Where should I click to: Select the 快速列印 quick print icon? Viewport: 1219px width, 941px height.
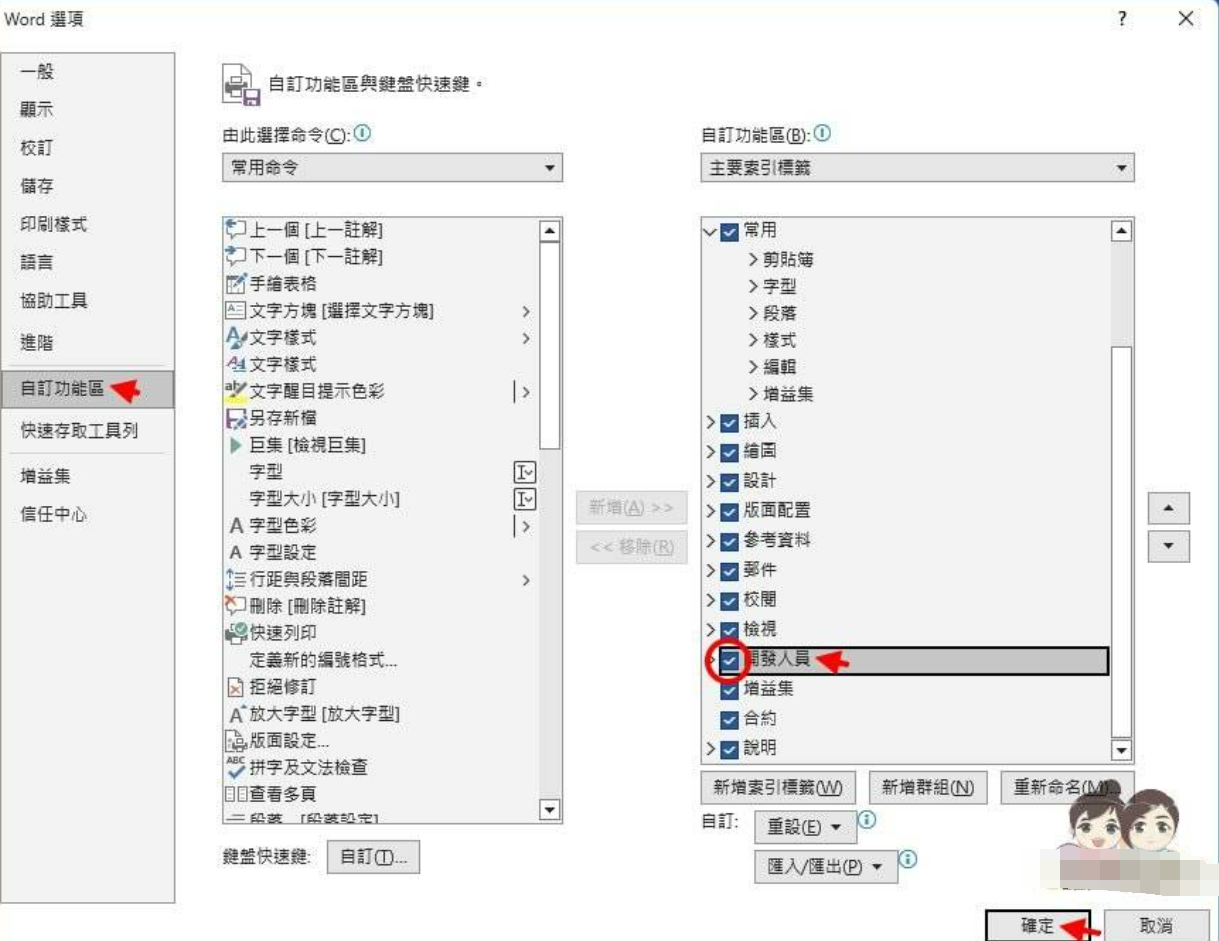pos(236,633)
